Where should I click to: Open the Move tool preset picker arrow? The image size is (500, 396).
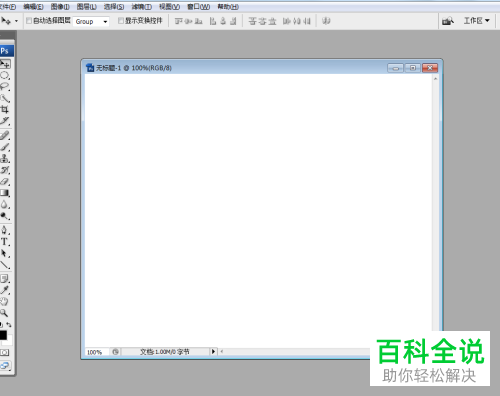point(16,21)
